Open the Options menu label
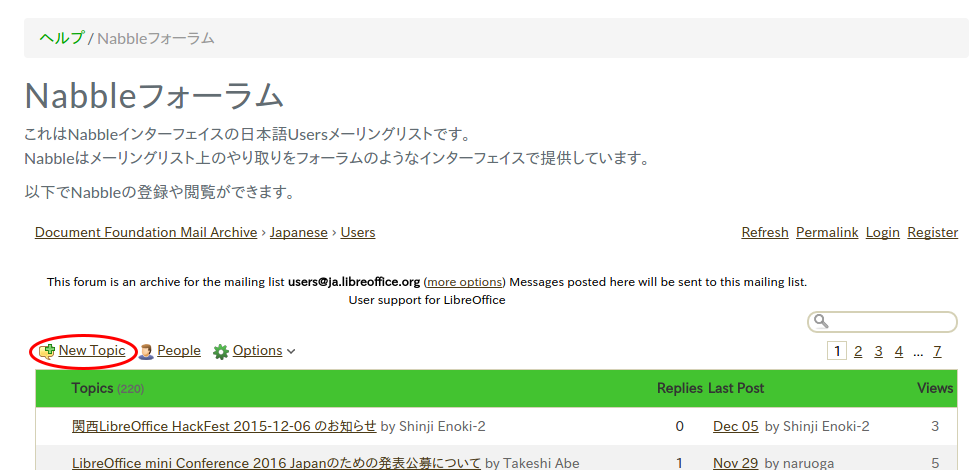980x470 pixels. coord(258,351)
